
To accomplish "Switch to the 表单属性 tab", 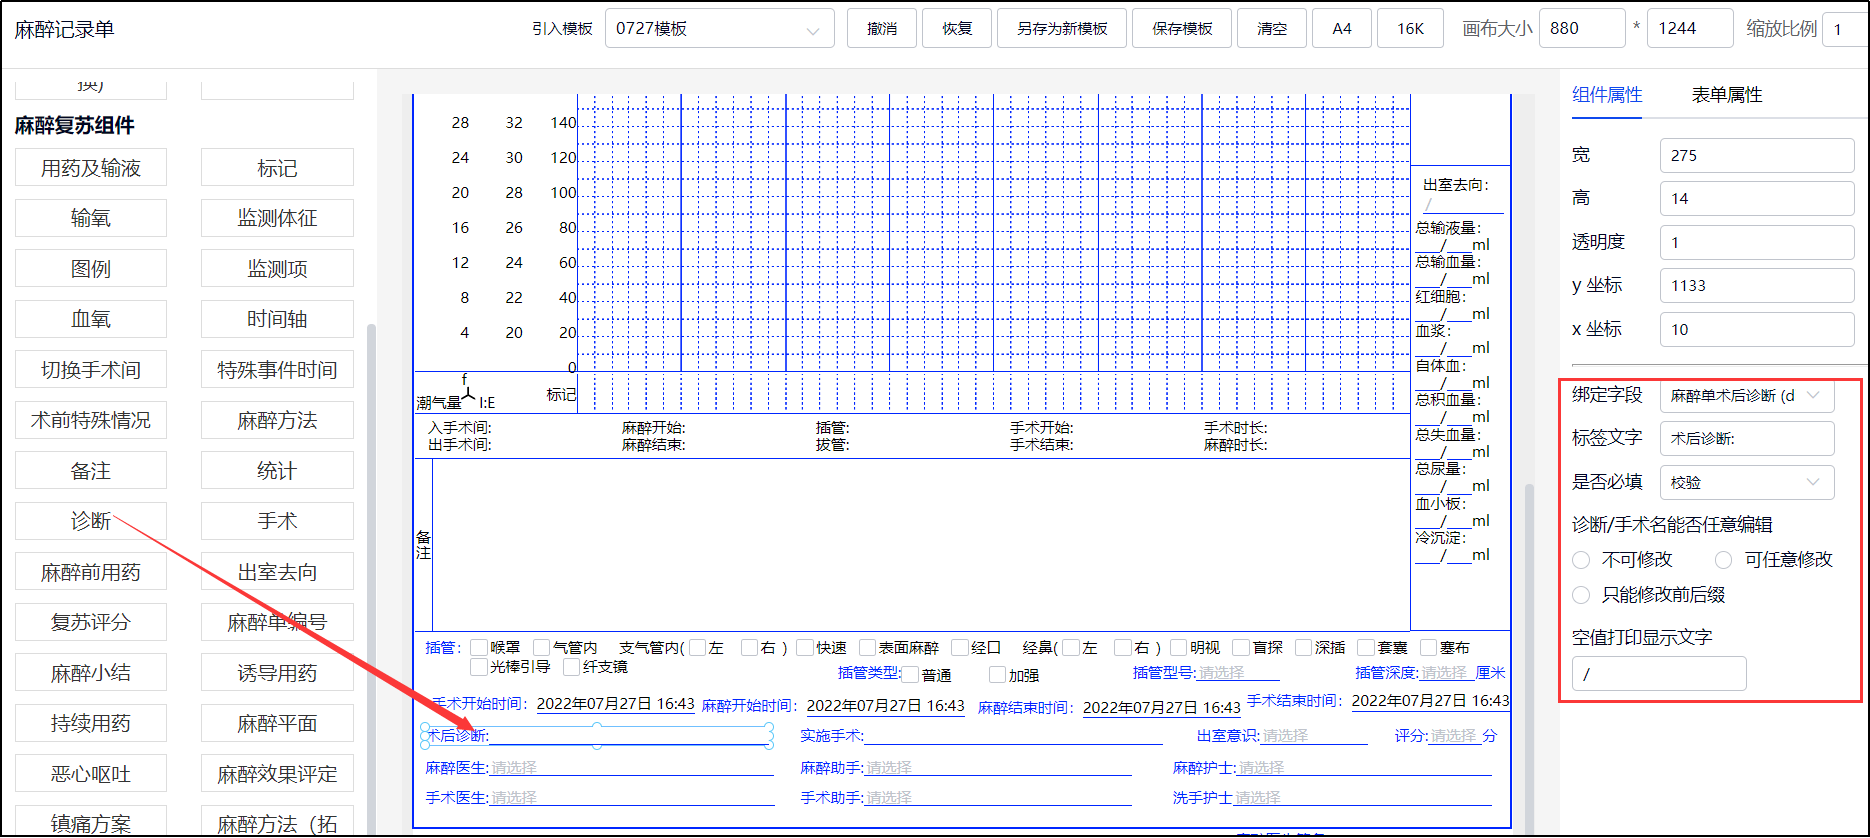I will pos(1727,95).
